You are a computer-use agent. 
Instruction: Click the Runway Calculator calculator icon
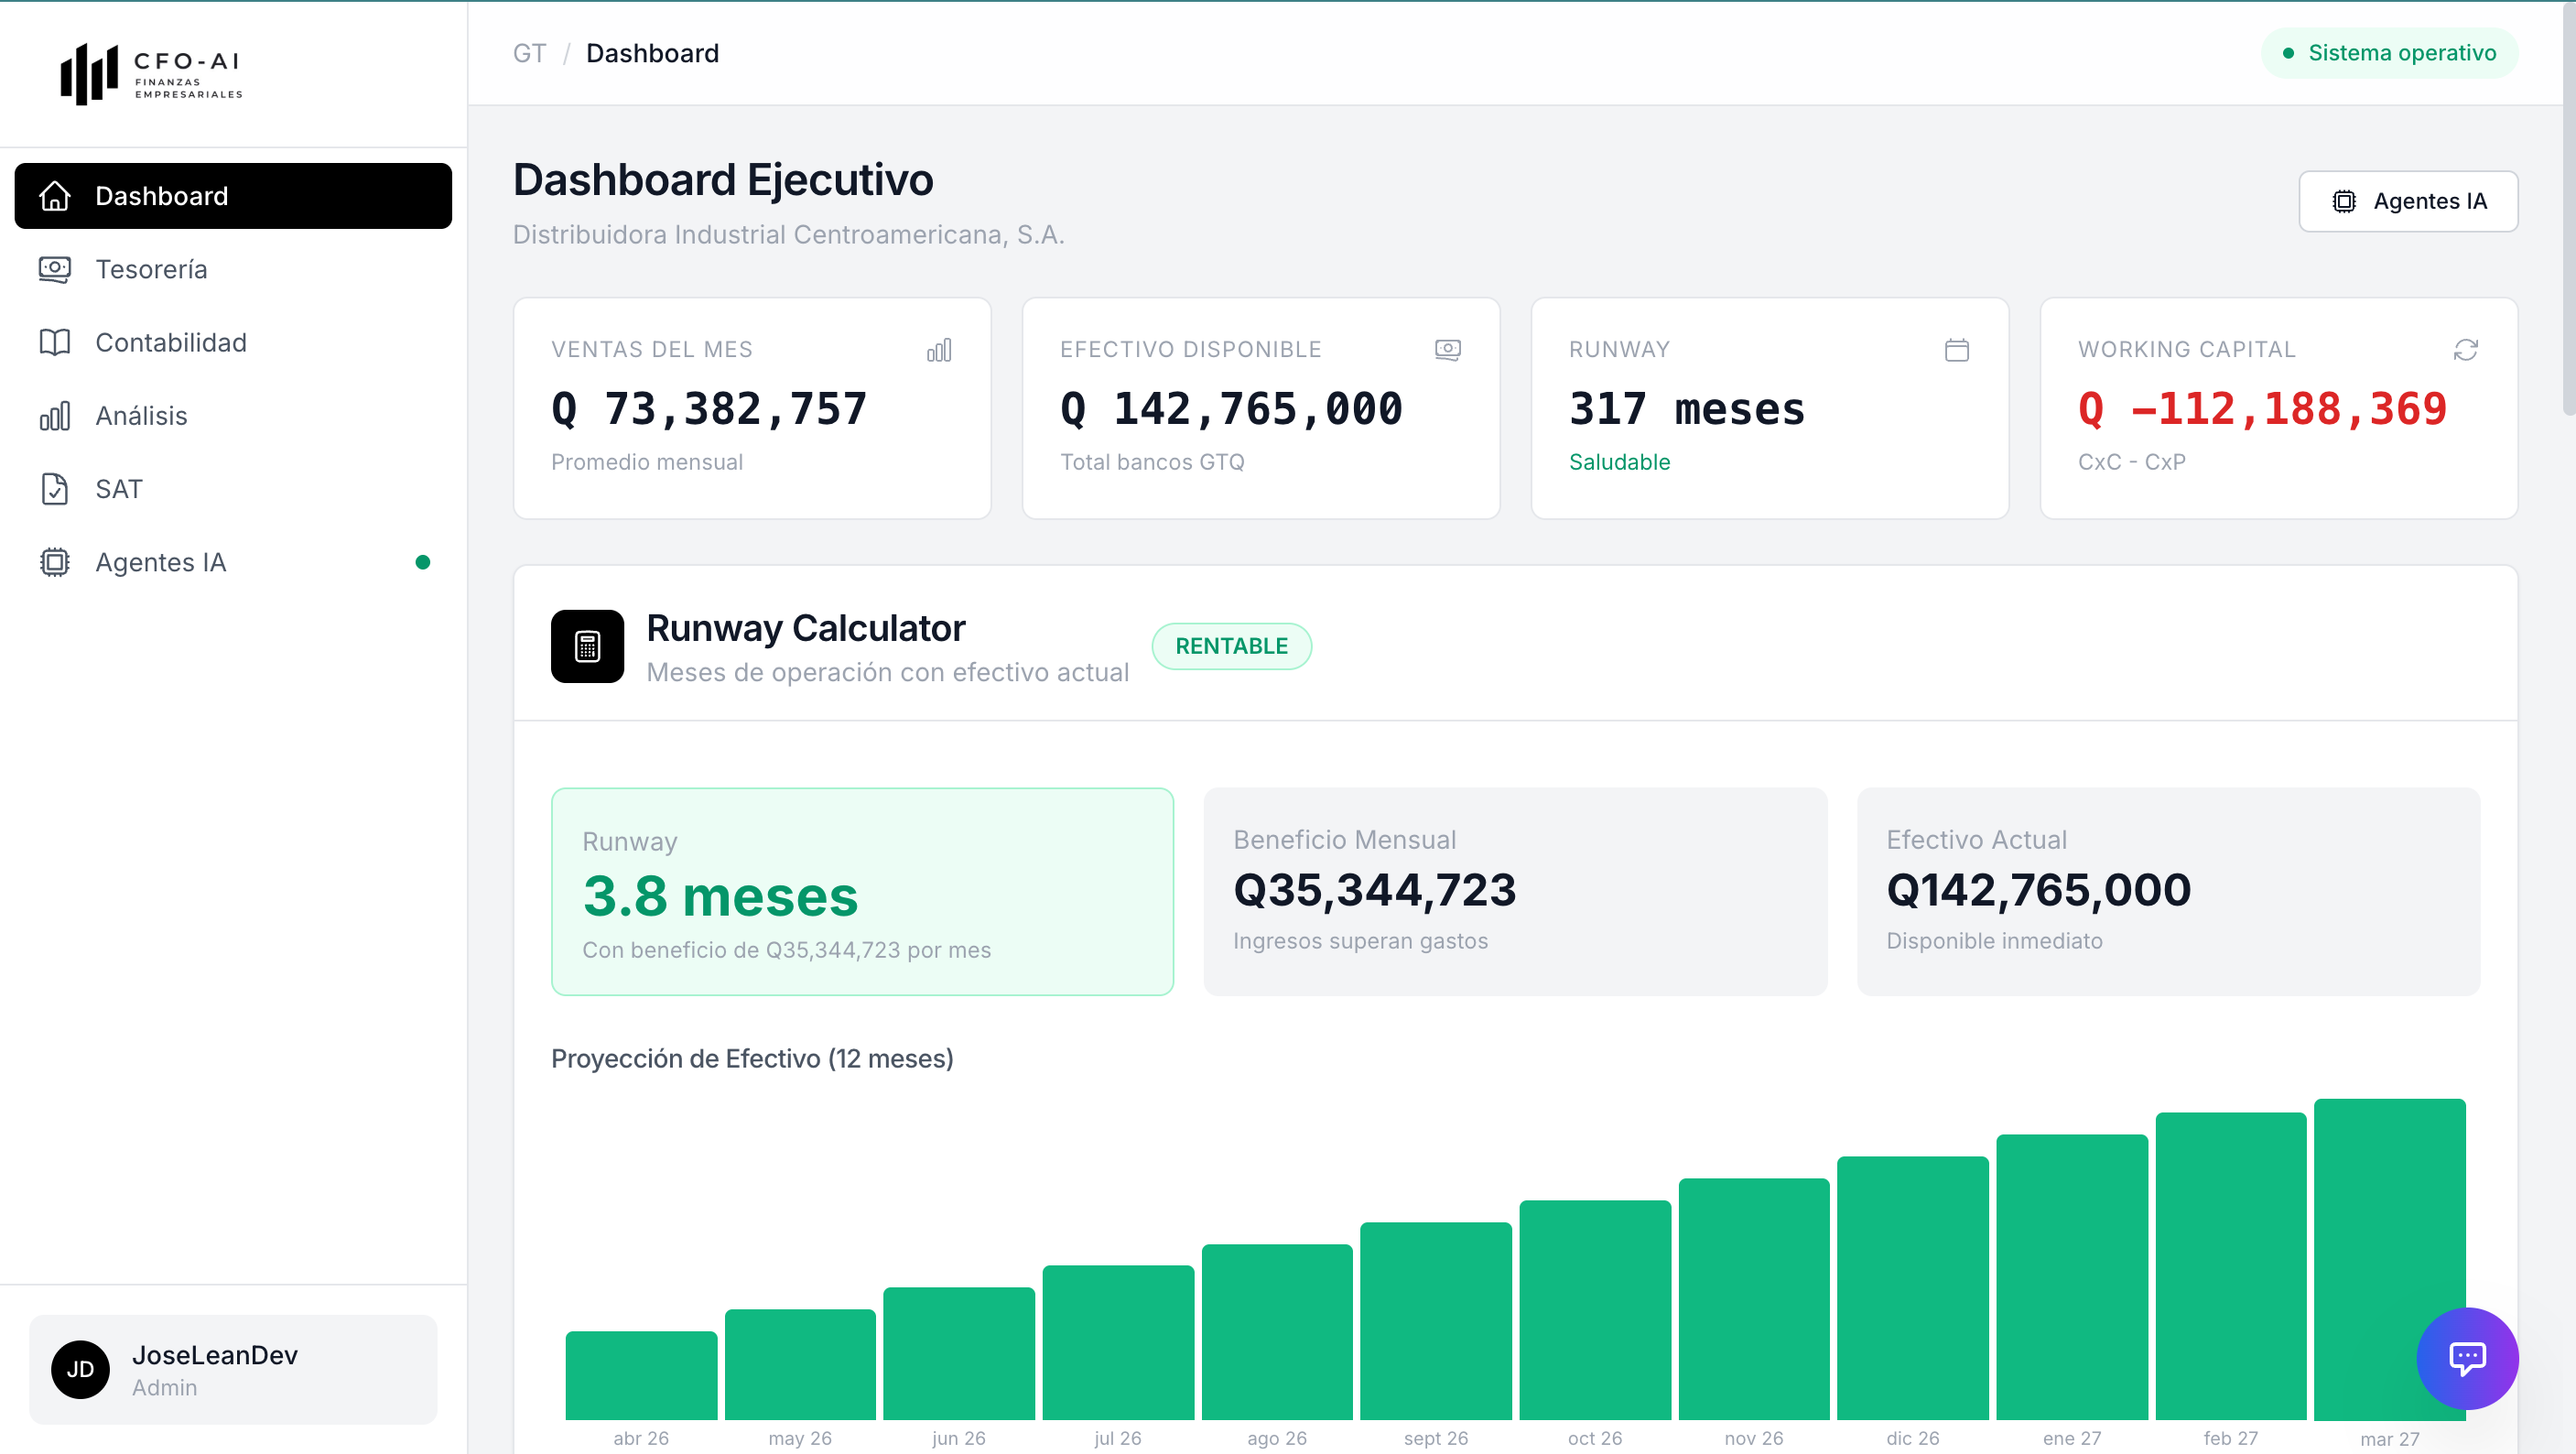pos(588,646)
